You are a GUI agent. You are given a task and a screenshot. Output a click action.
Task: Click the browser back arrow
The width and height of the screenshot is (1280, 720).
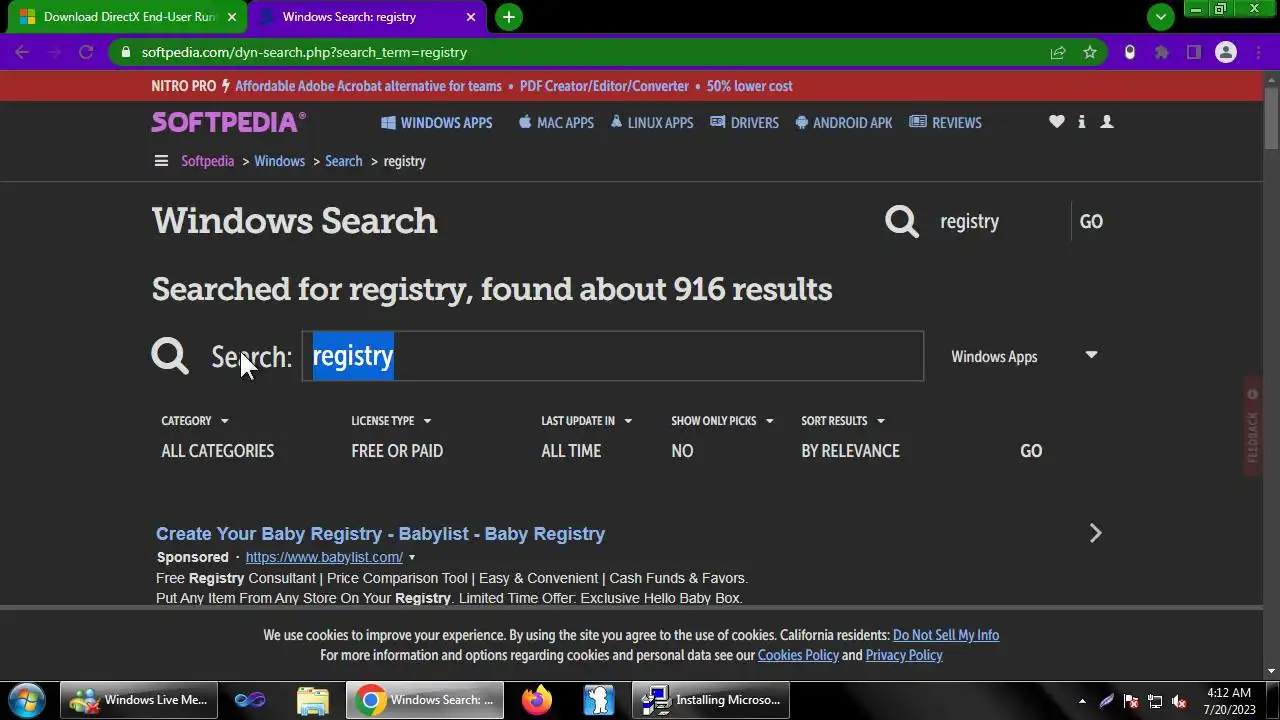point(22,52)
